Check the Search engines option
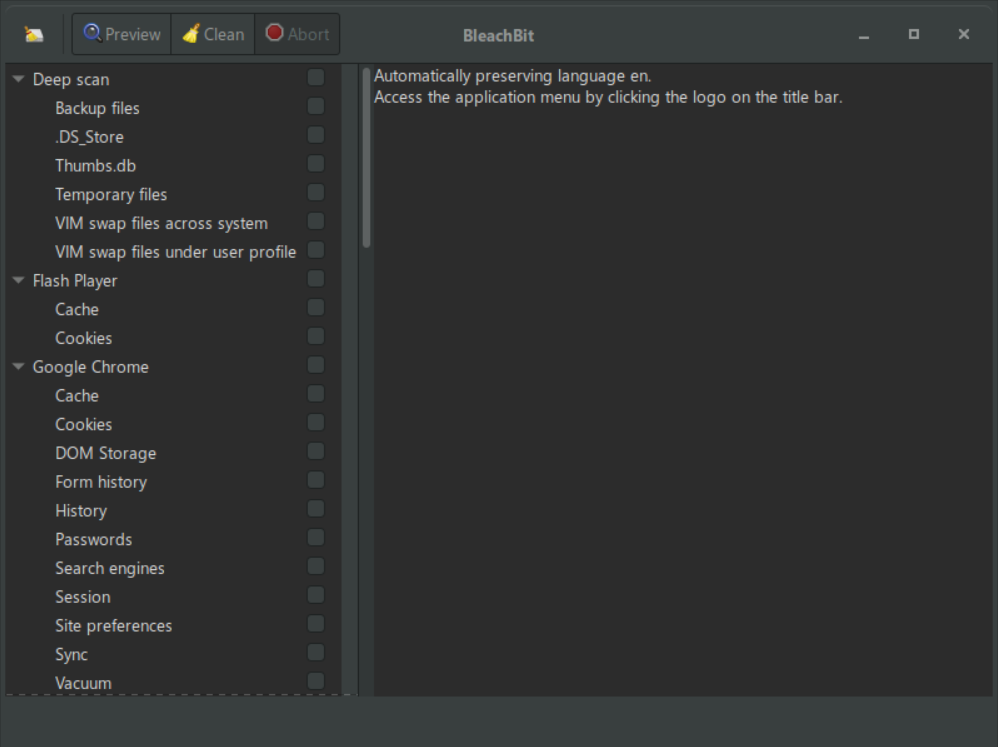The width and height of the screenshot is (998, 747). pyautogui.click(x=316, y=566)
